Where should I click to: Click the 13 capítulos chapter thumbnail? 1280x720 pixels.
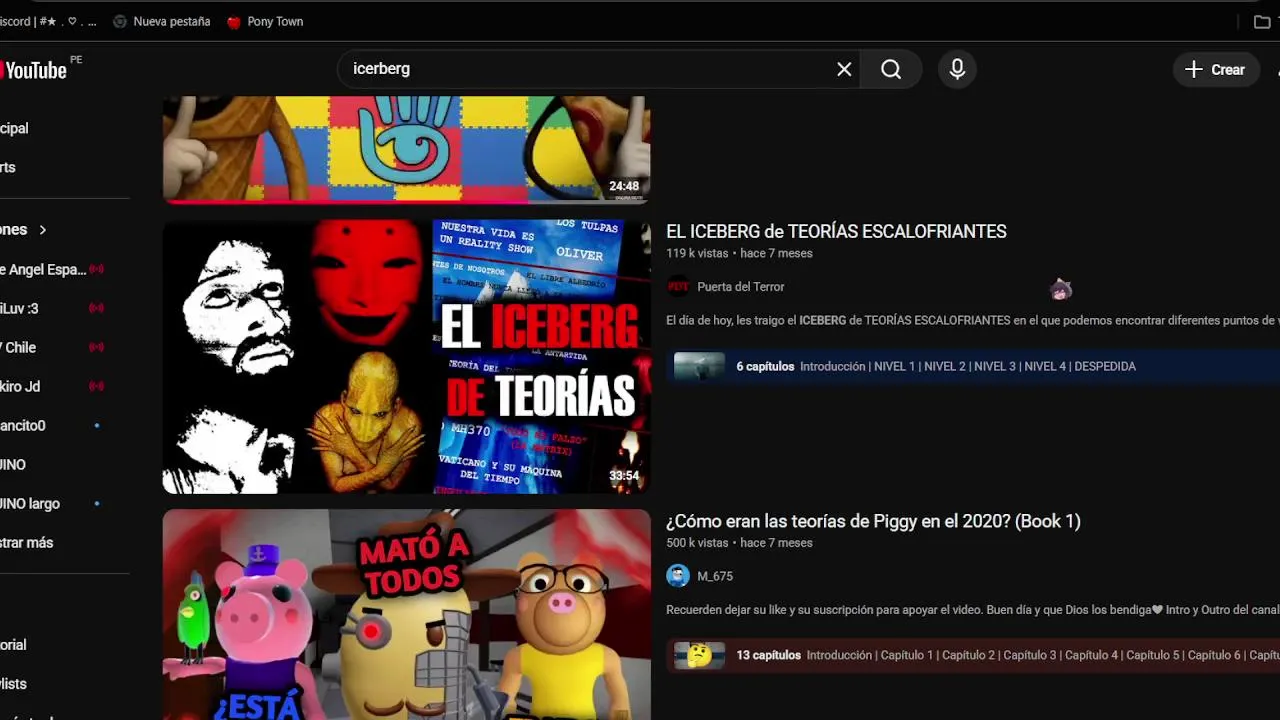(x=699, y=655)
